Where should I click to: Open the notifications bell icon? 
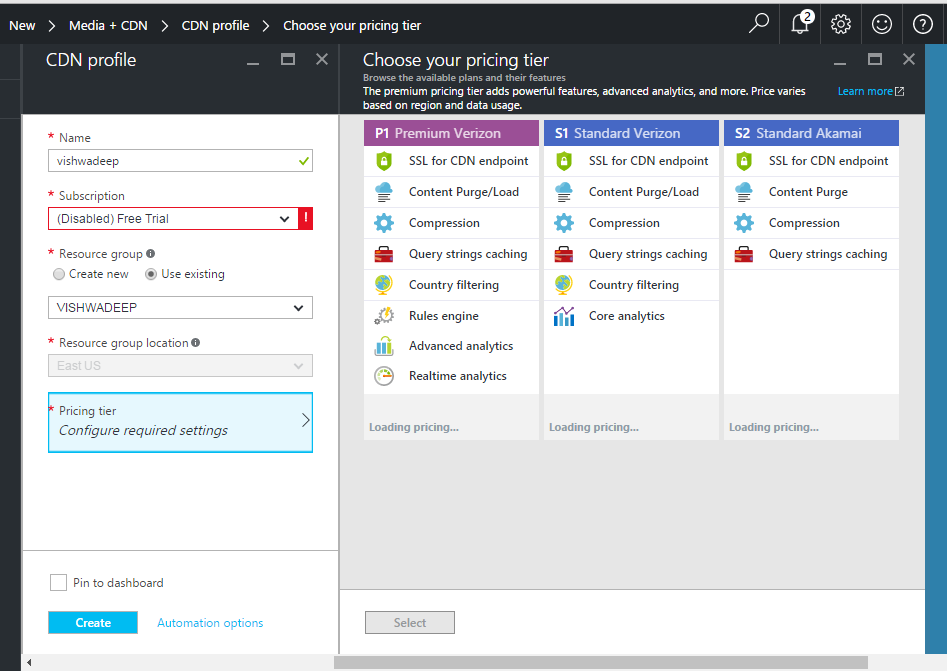pos(801,24)
